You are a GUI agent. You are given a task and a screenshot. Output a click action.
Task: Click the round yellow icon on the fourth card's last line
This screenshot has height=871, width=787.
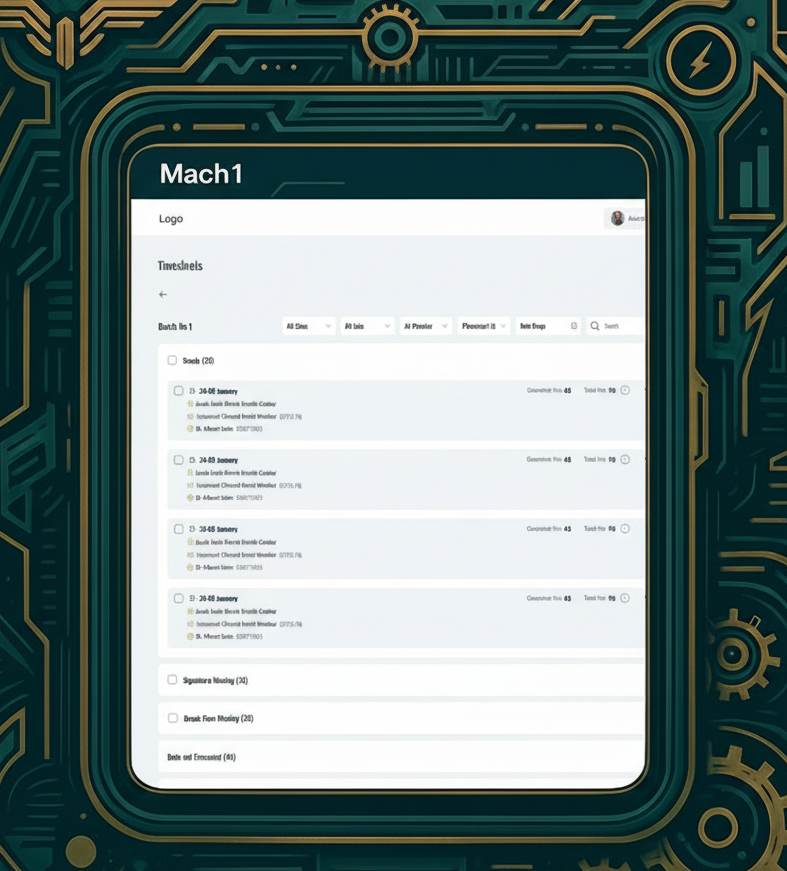coord(190,637)
